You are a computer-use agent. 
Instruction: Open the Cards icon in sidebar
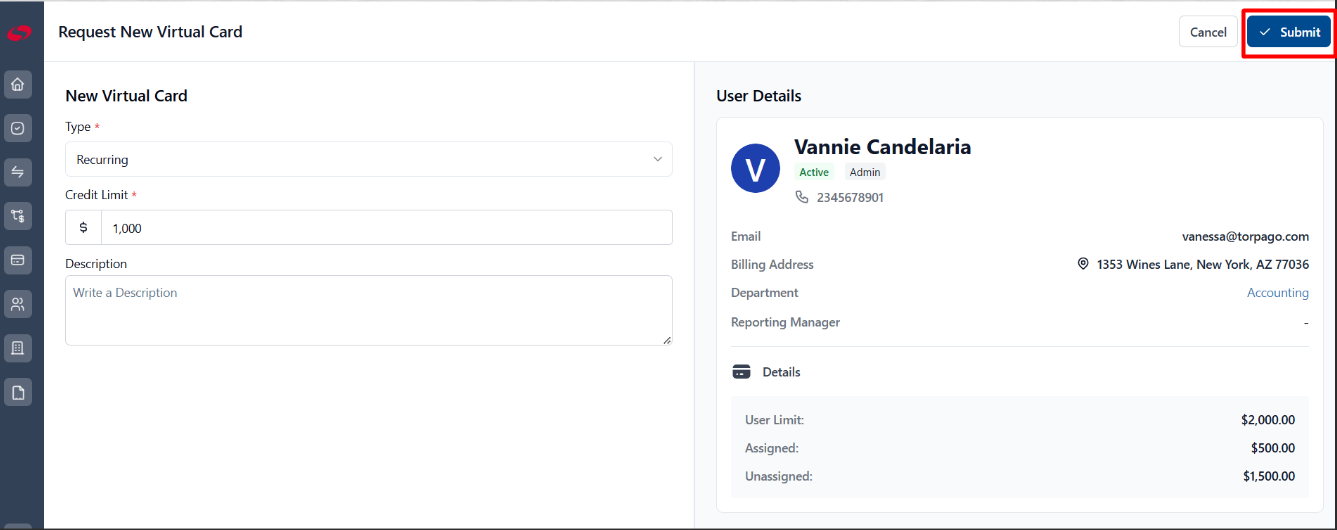[x=17, y=260]
